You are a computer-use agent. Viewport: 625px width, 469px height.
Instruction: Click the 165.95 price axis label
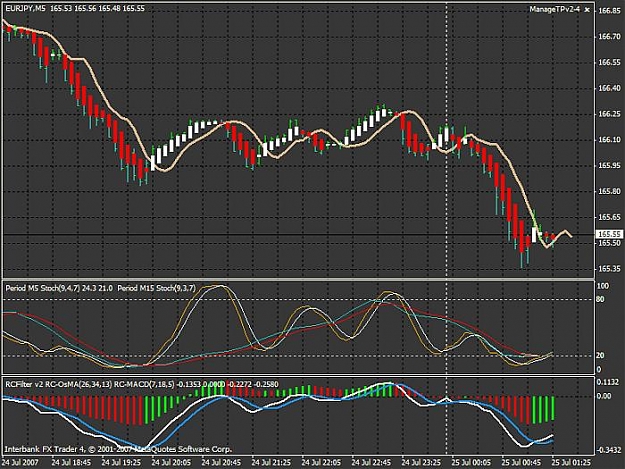(x=609, y=165)
